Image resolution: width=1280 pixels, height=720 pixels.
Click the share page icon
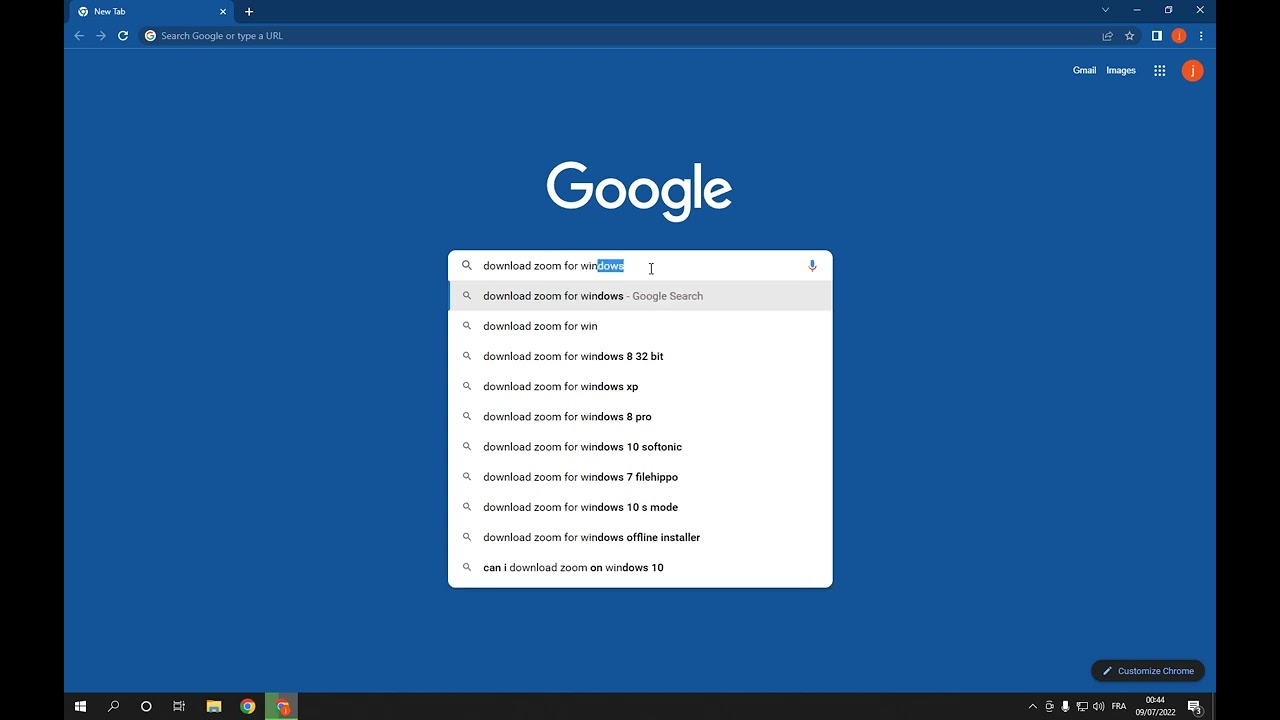pos(1108,36)
